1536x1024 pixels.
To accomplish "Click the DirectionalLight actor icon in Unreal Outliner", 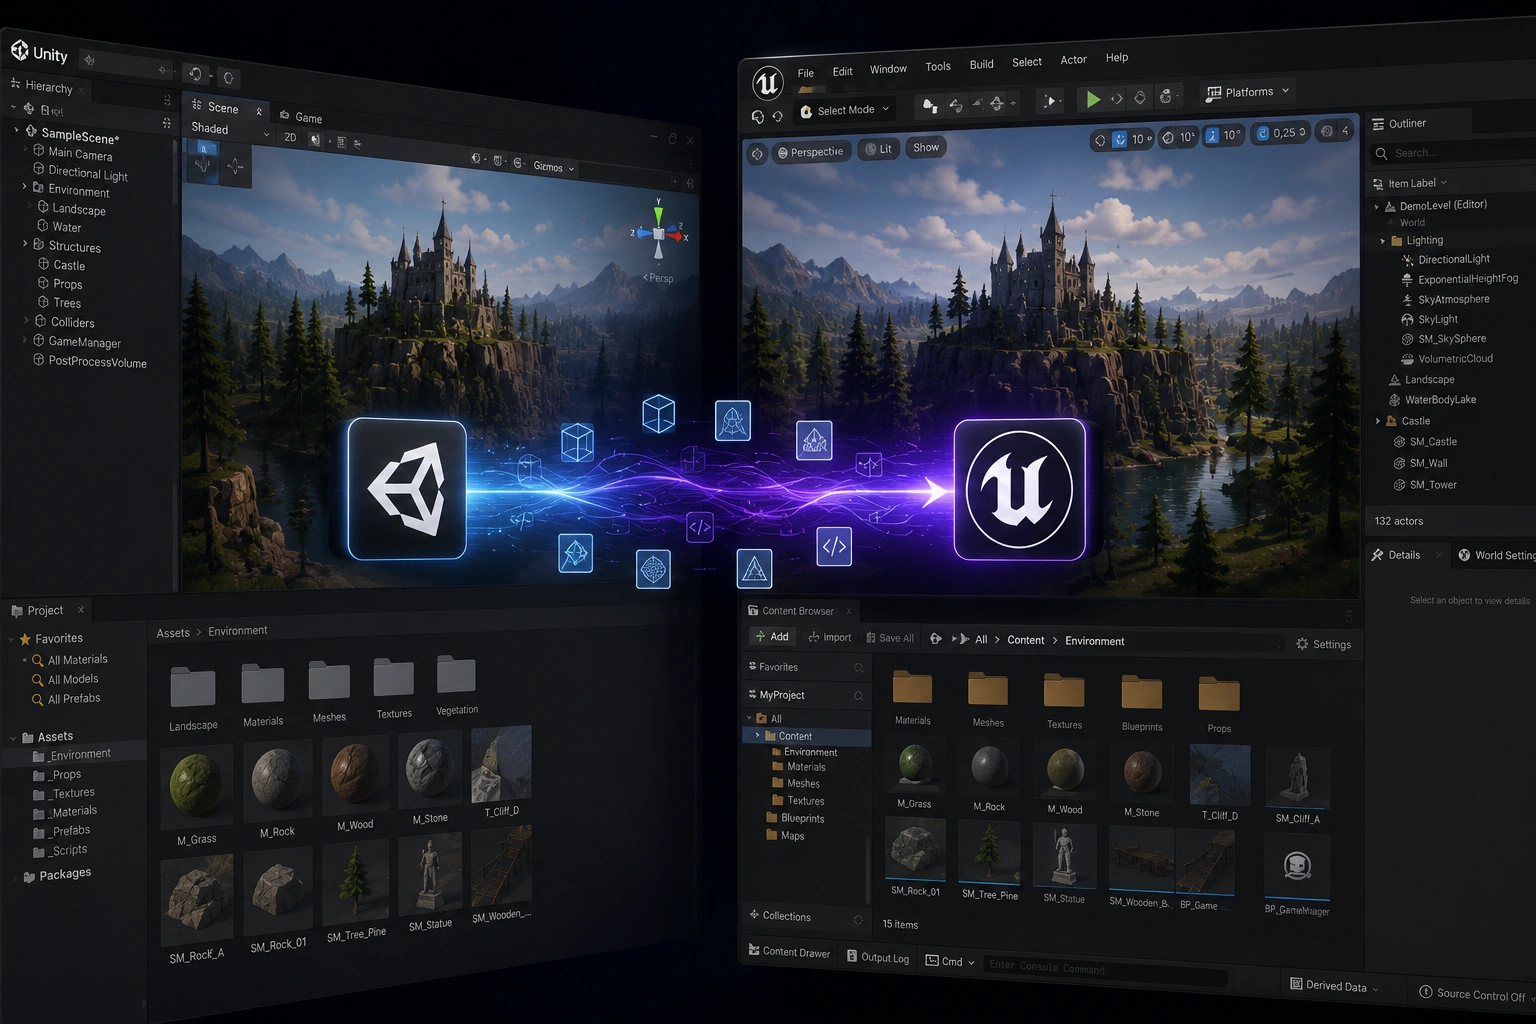I will pyautogui.click(x=1407, y=260).
